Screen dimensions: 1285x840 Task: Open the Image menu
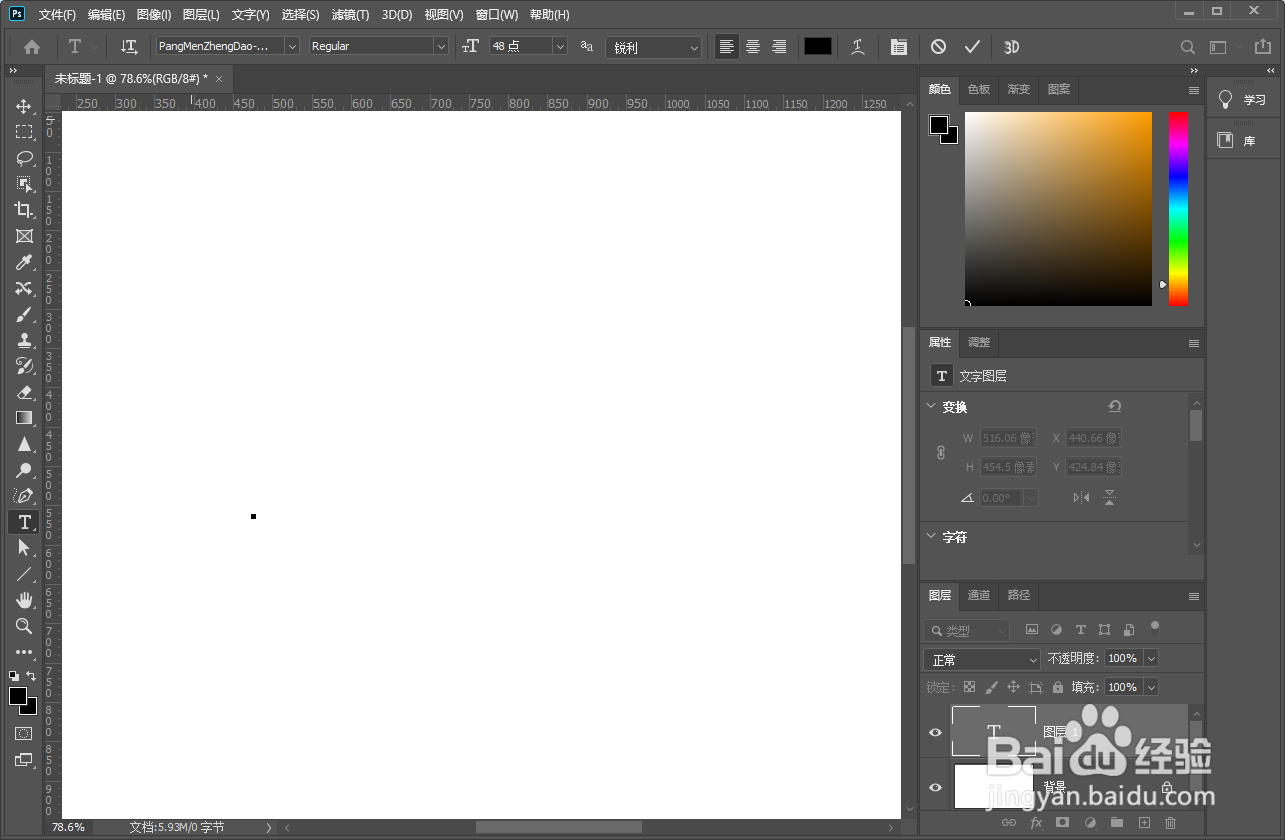154,15
